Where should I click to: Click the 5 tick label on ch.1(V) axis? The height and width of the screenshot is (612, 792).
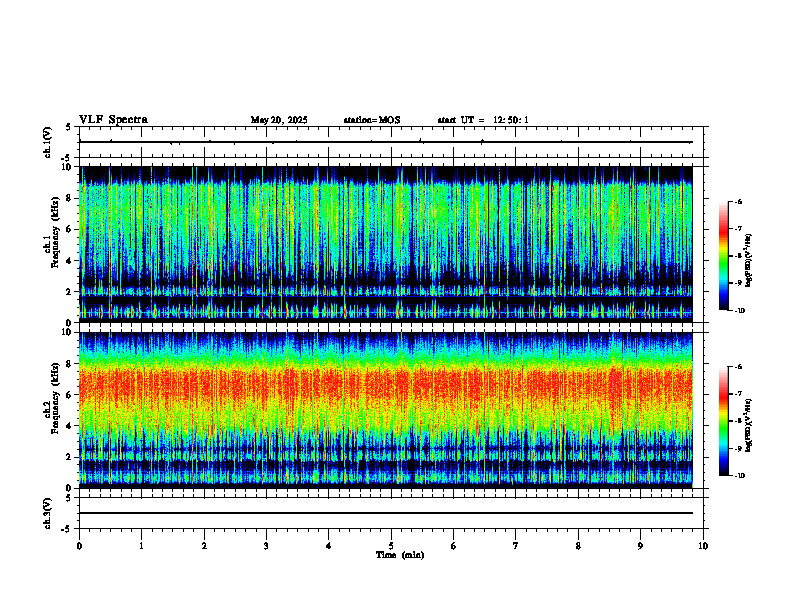point(68,127)
